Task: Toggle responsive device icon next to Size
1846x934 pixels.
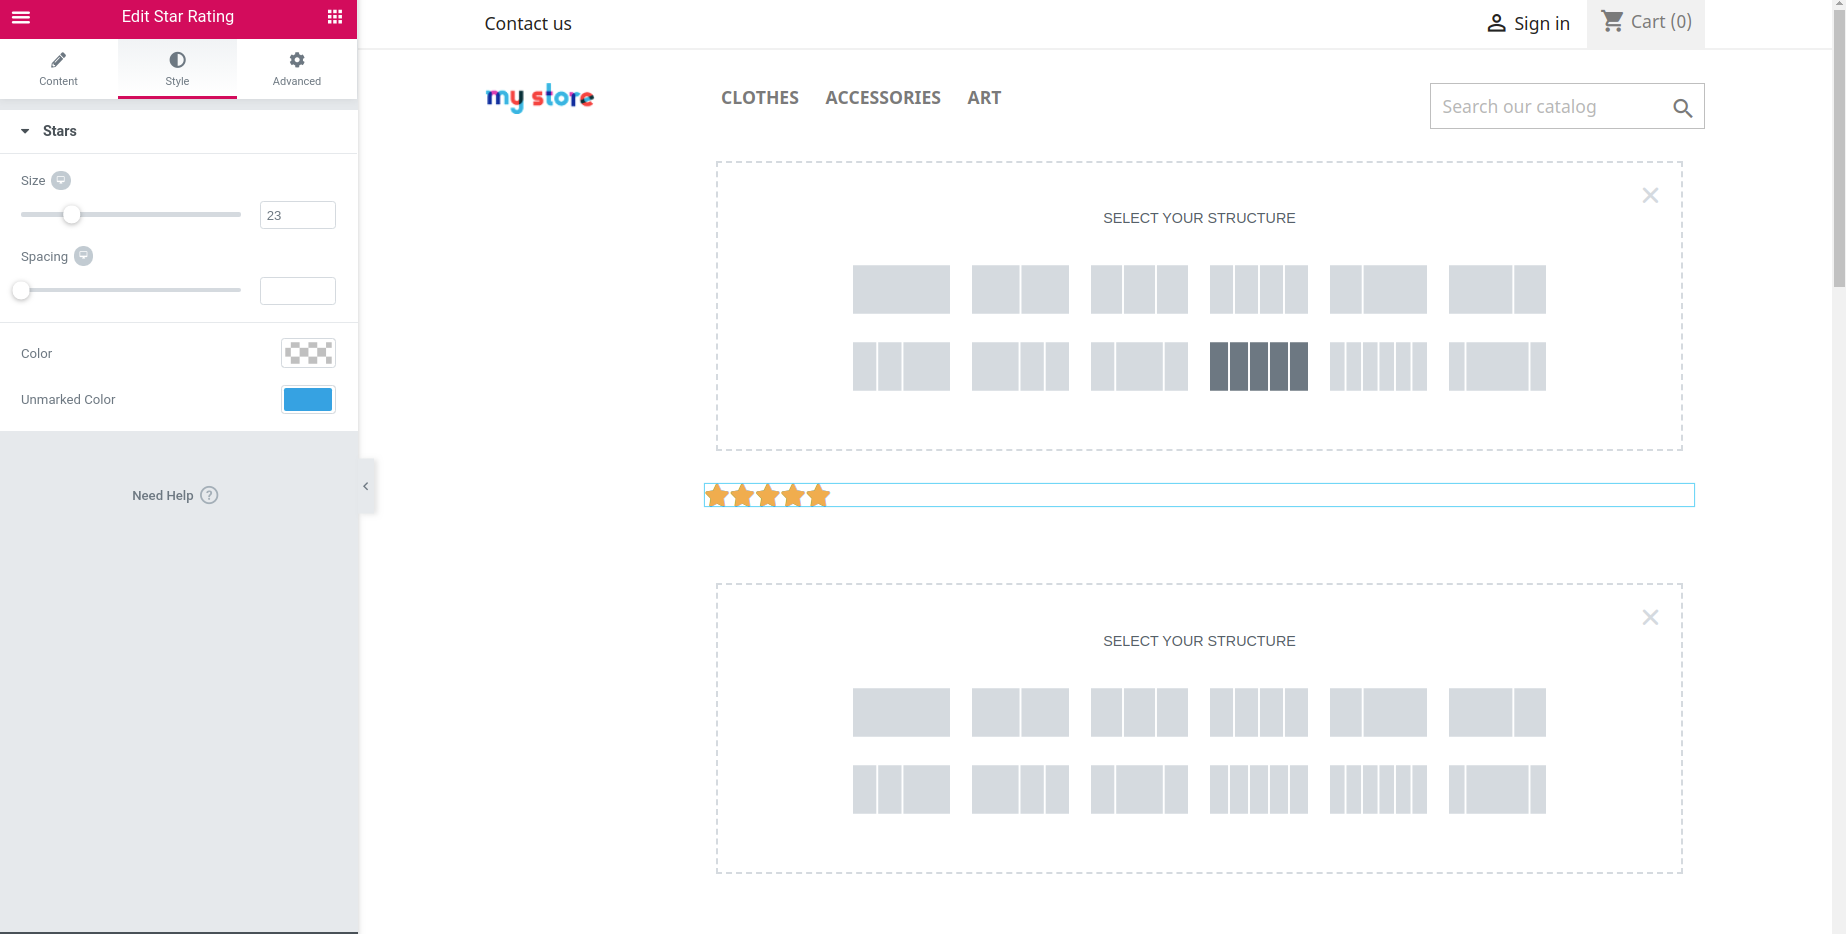Action: pyautogui.click(x=61, y=180)
